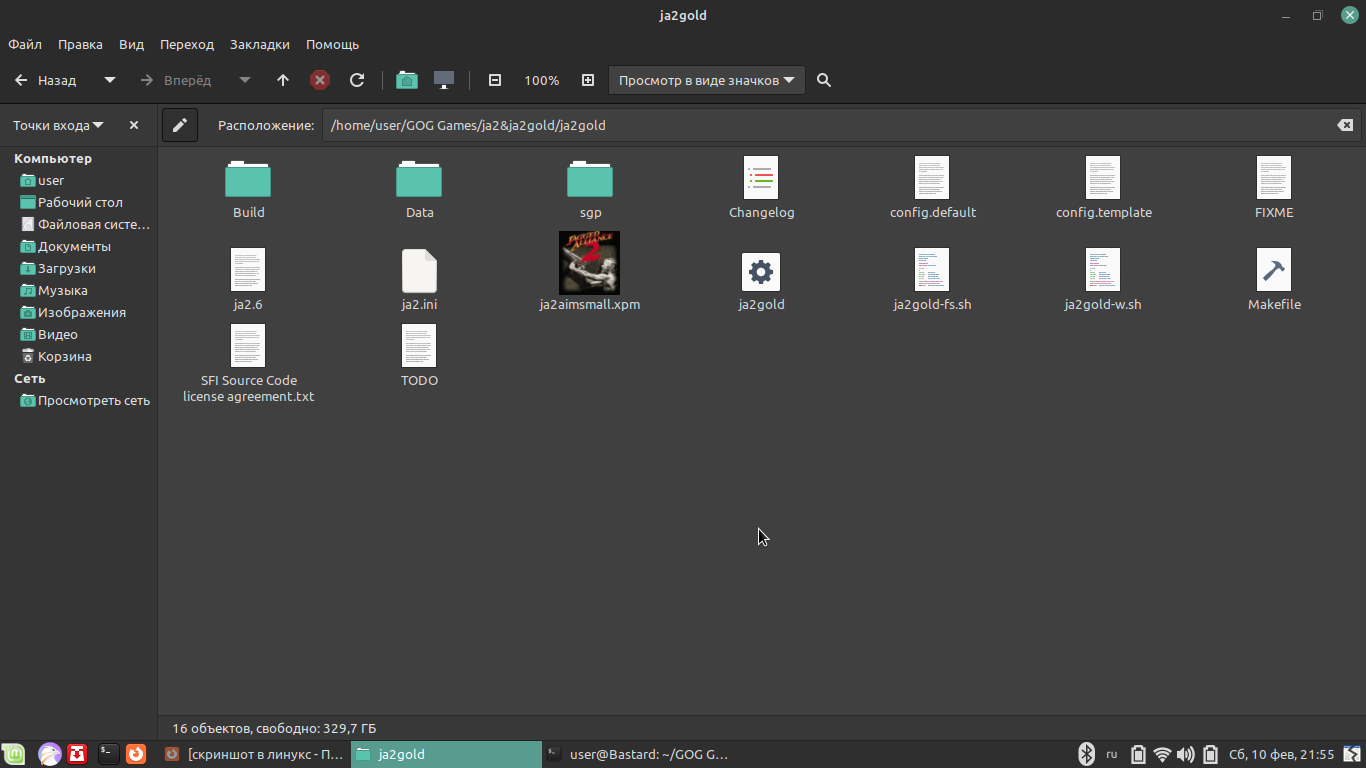Expand the Back history dropdown arrow
This screenshot has height=768, width=1366.
[110, 80]
